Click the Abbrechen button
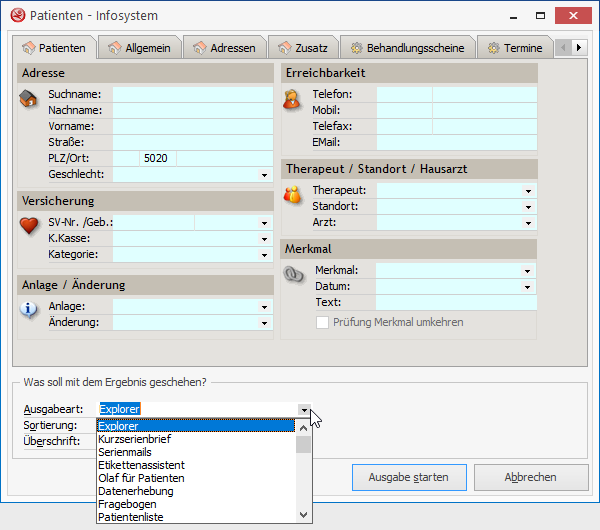This screenshot has width=600, height=530. tap(530, 477)
